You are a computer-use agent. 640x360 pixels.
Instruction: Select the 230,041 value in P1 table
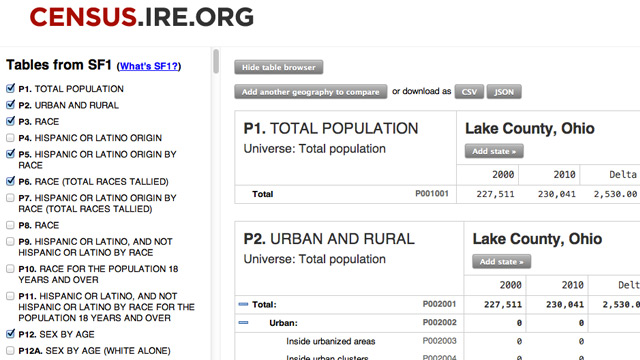coord(557,194)
